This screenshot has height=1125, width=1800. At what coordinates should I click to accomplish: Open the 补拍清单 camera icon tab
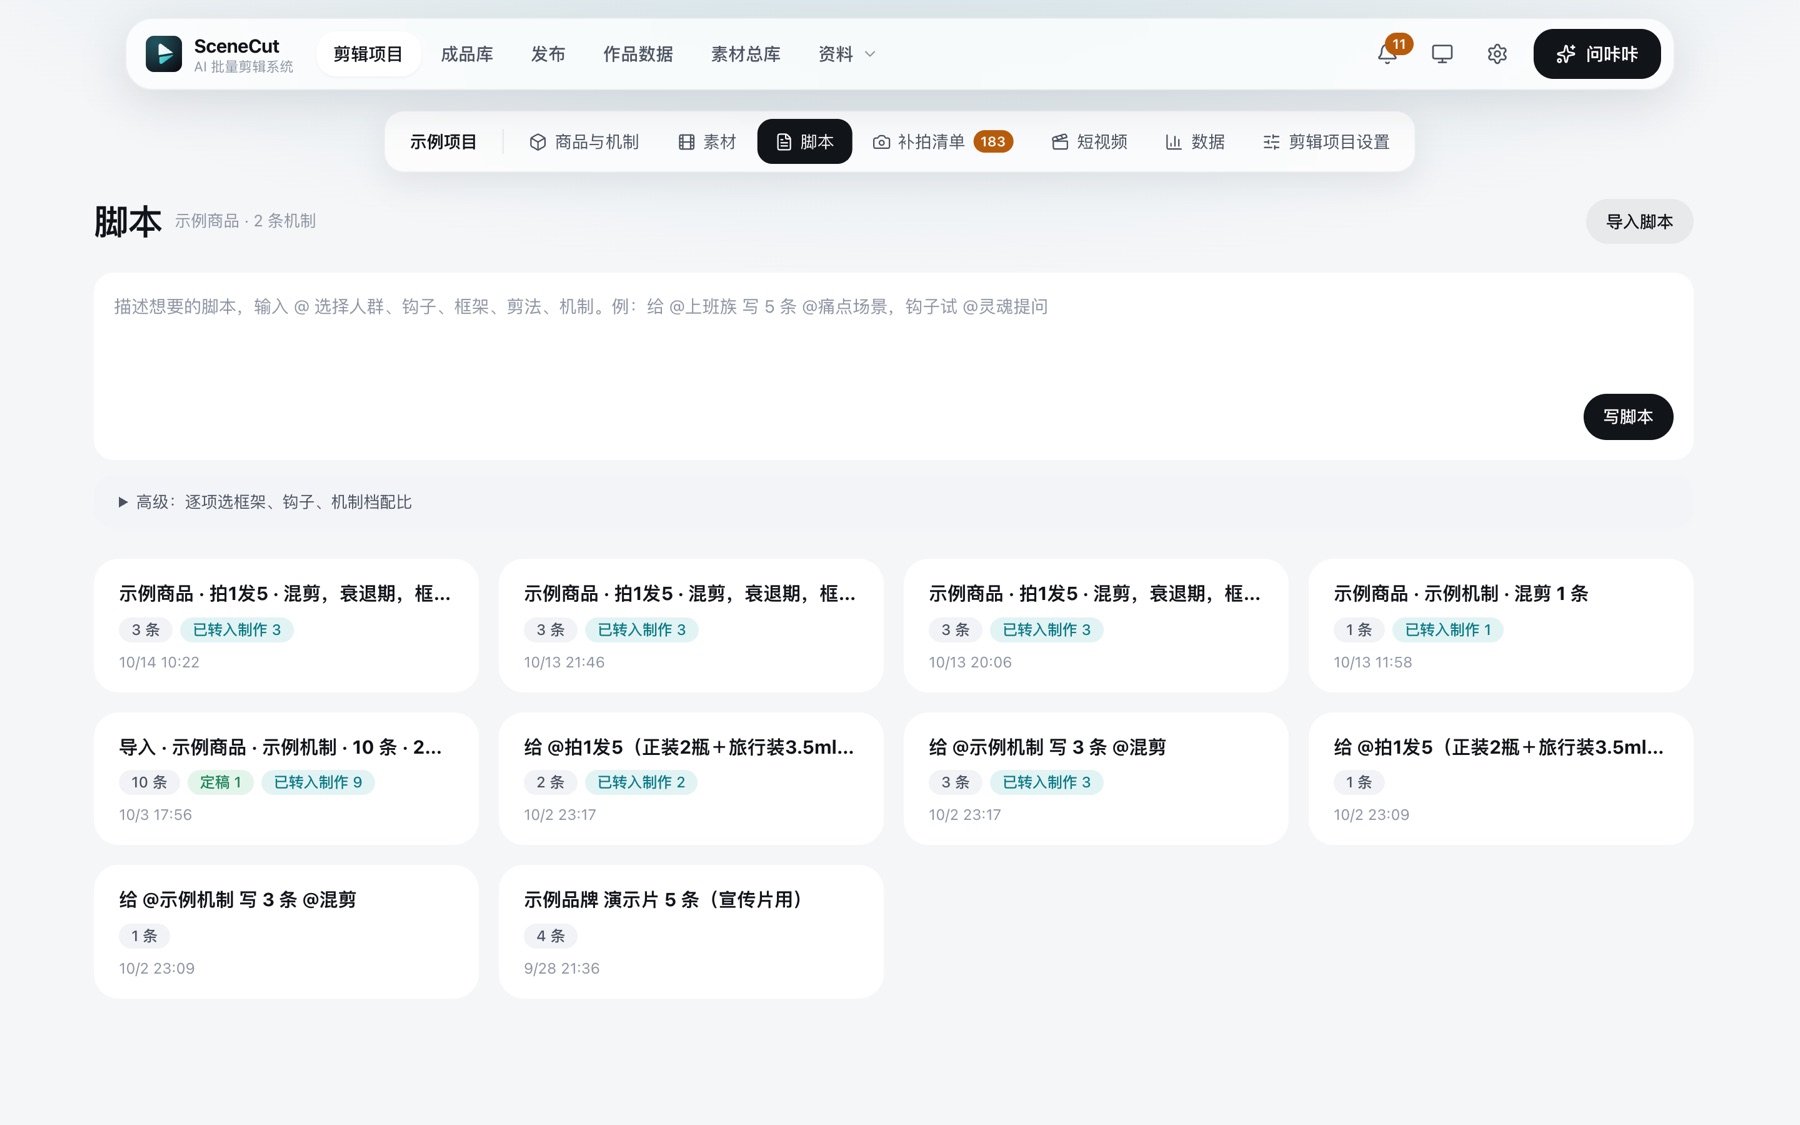click(943, 142)
